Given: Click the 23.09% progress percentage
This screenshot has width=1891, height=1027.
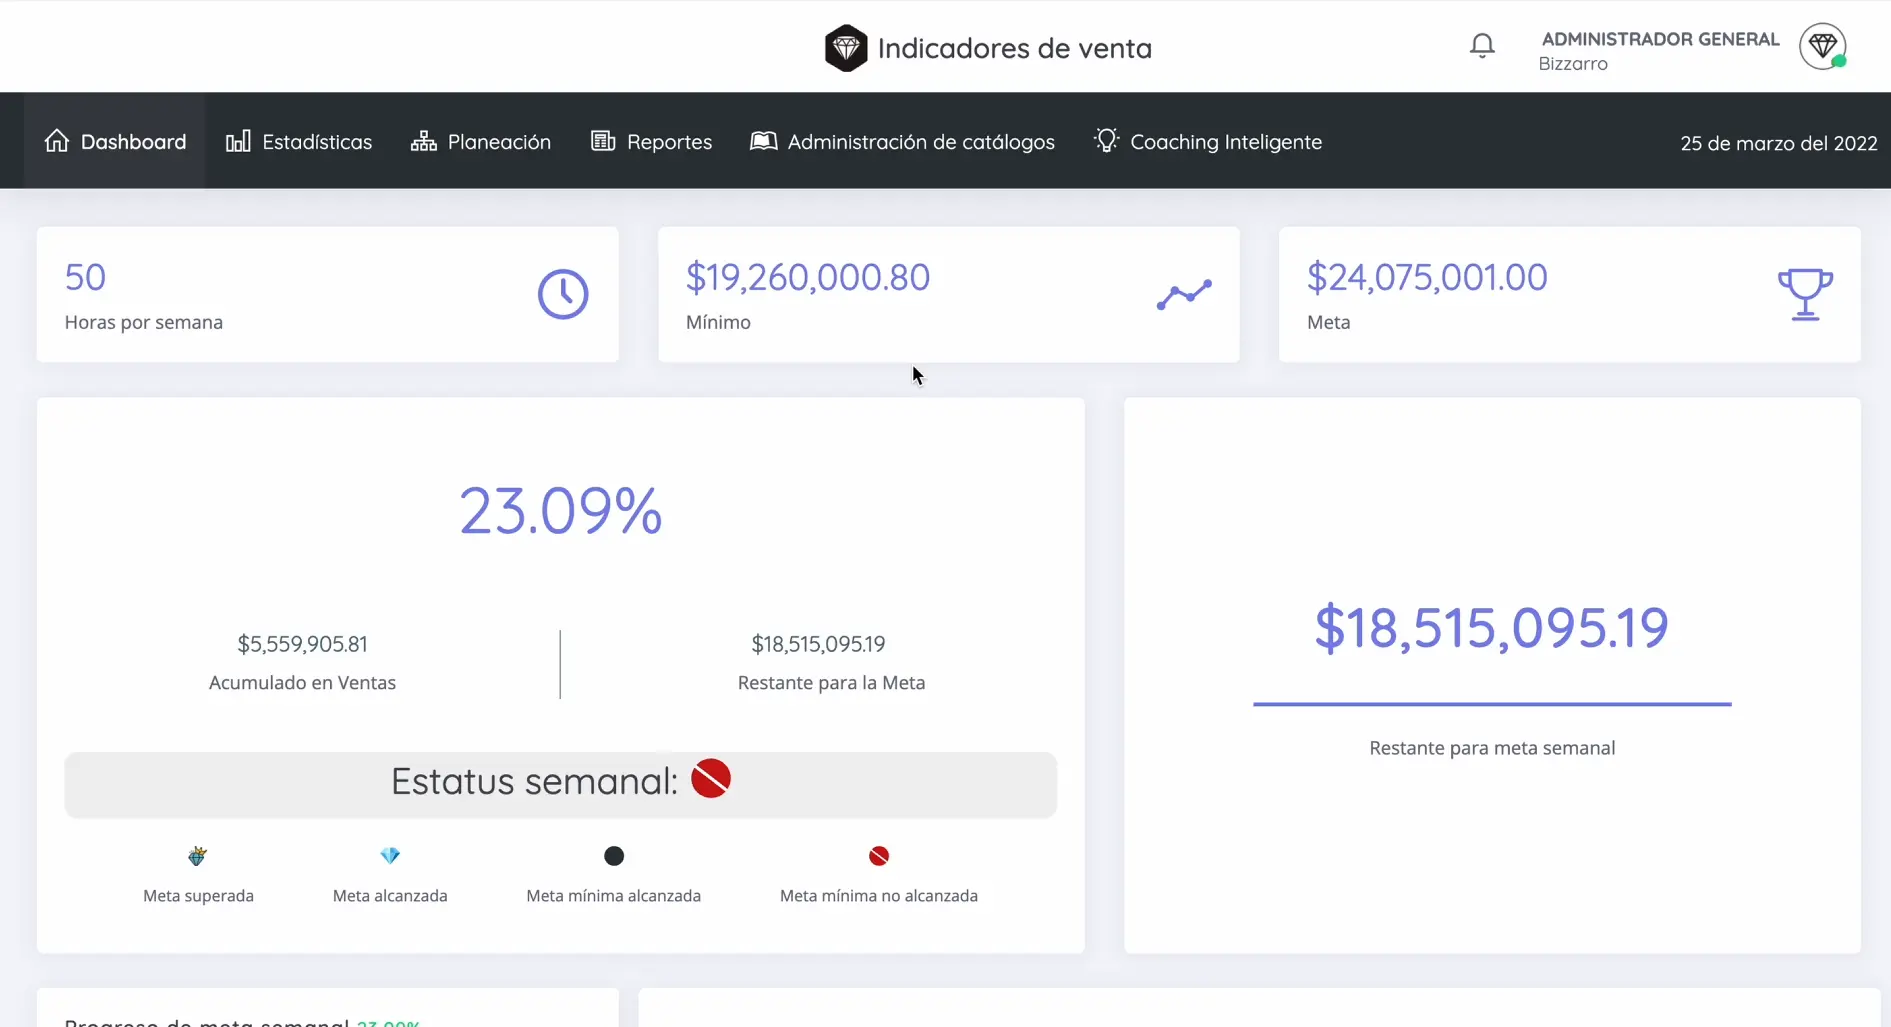Looking at the screenshot, I should 561,511.
